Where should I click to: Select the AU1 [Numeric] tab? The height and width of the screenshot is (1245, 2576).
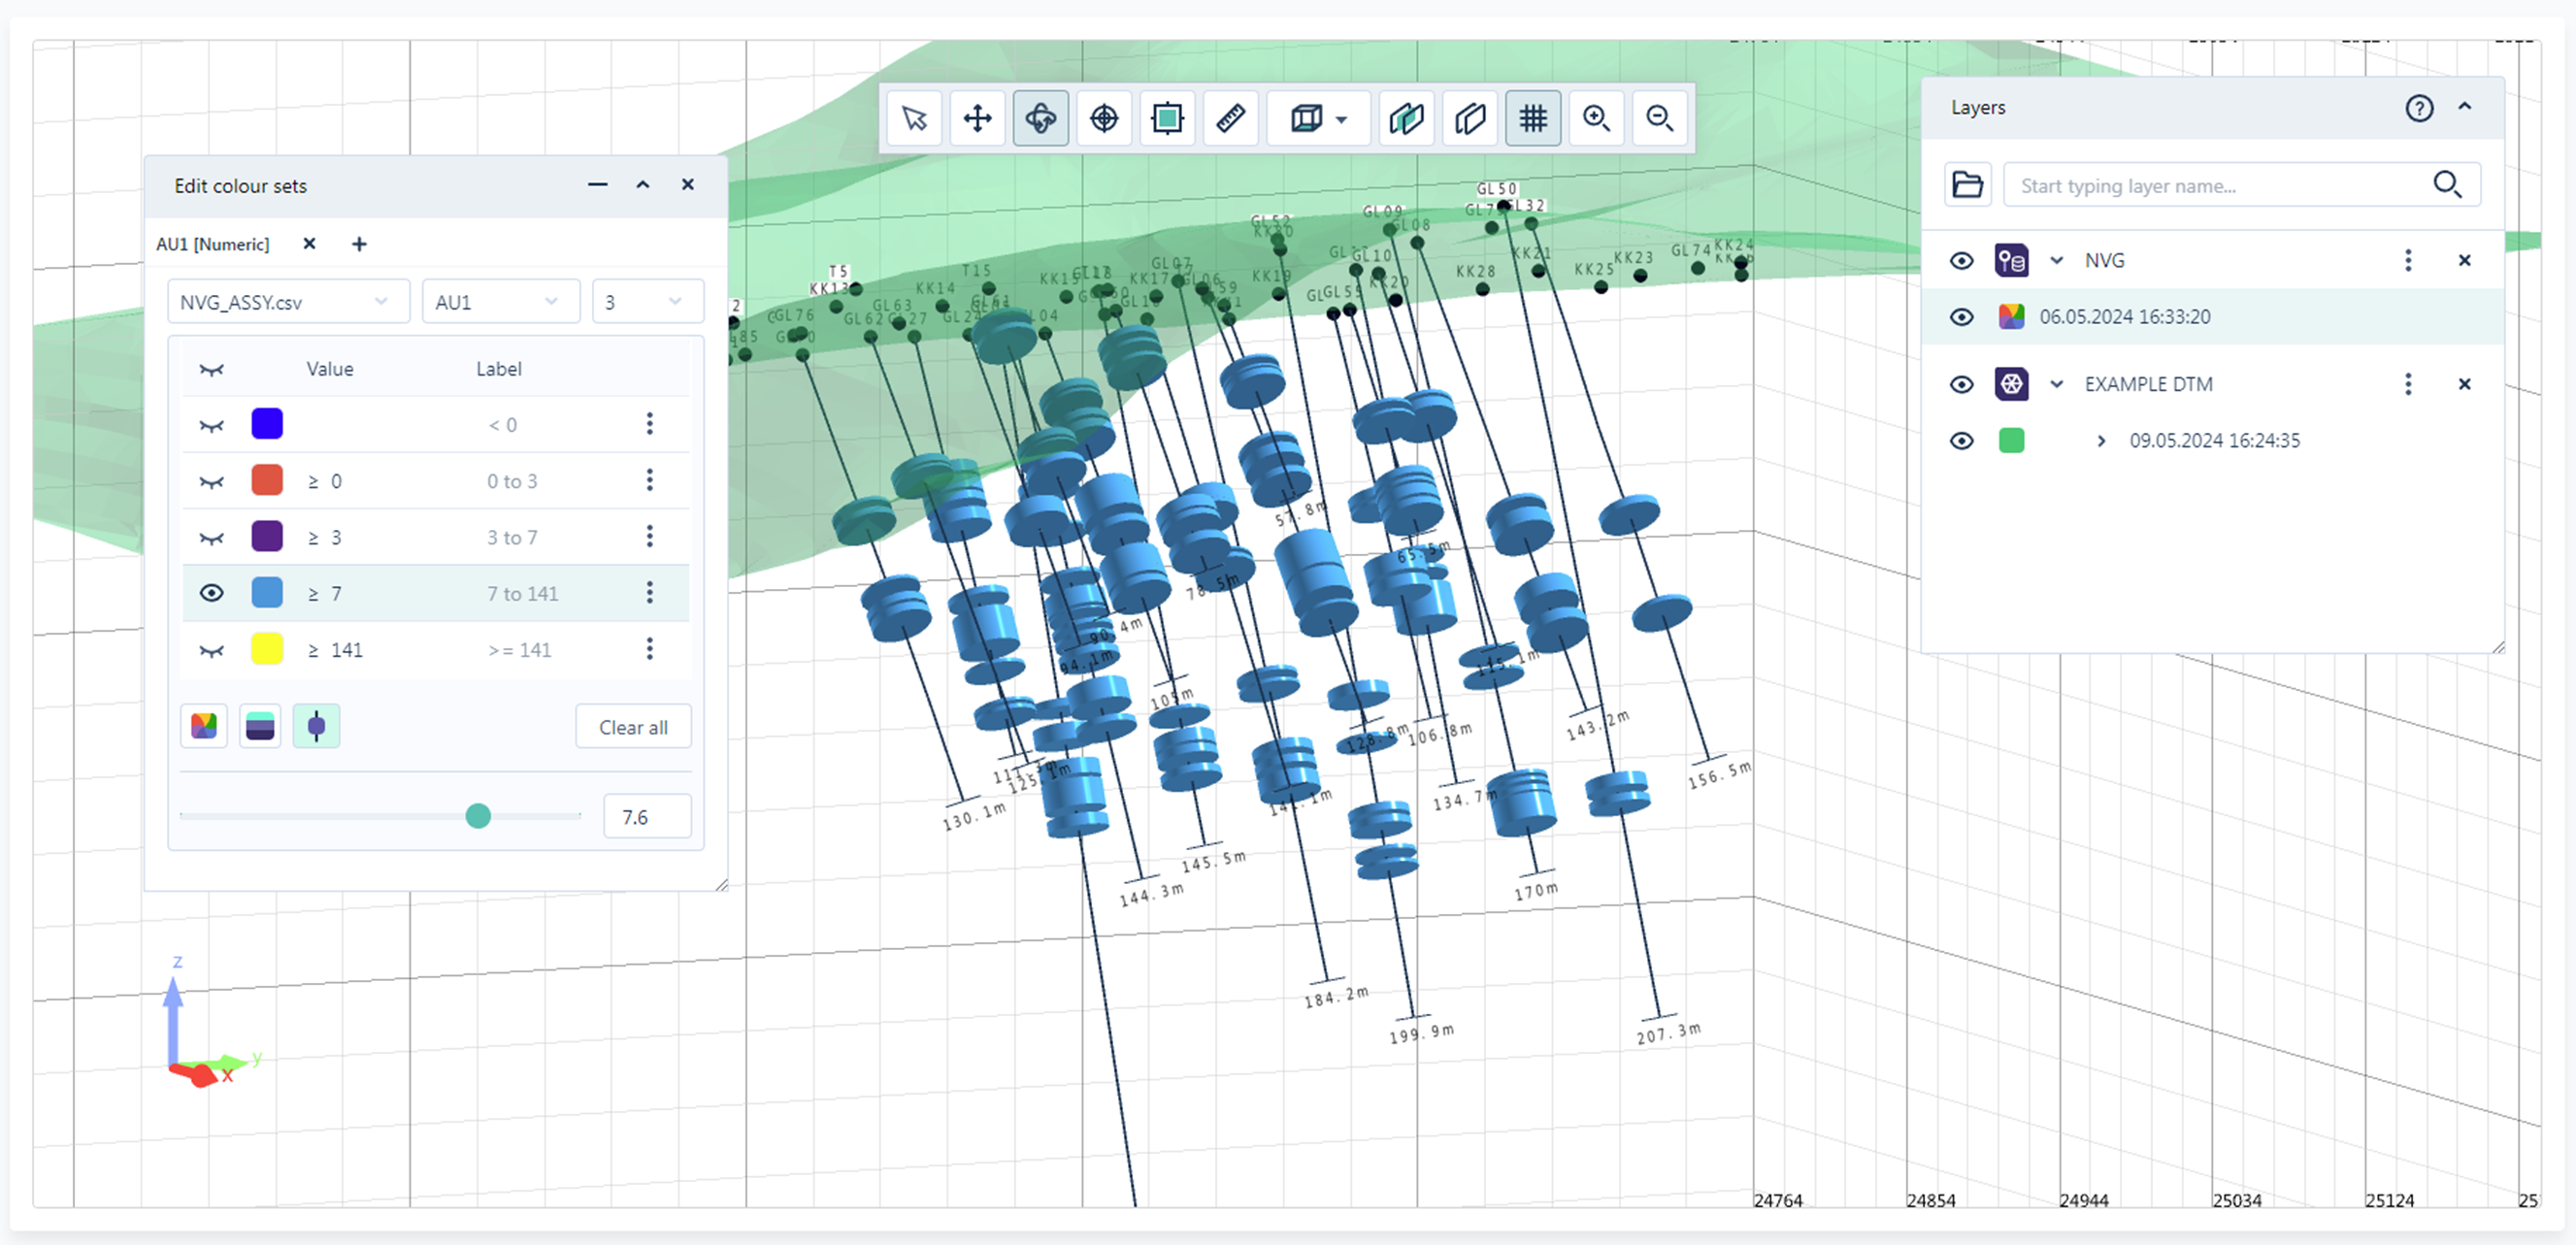pos(212,245)
